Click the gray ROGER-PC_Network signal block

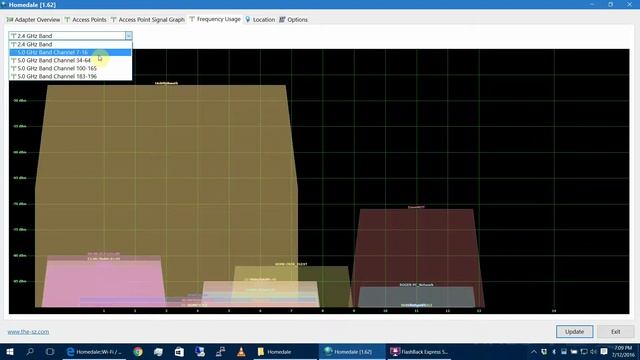point(416,296)
